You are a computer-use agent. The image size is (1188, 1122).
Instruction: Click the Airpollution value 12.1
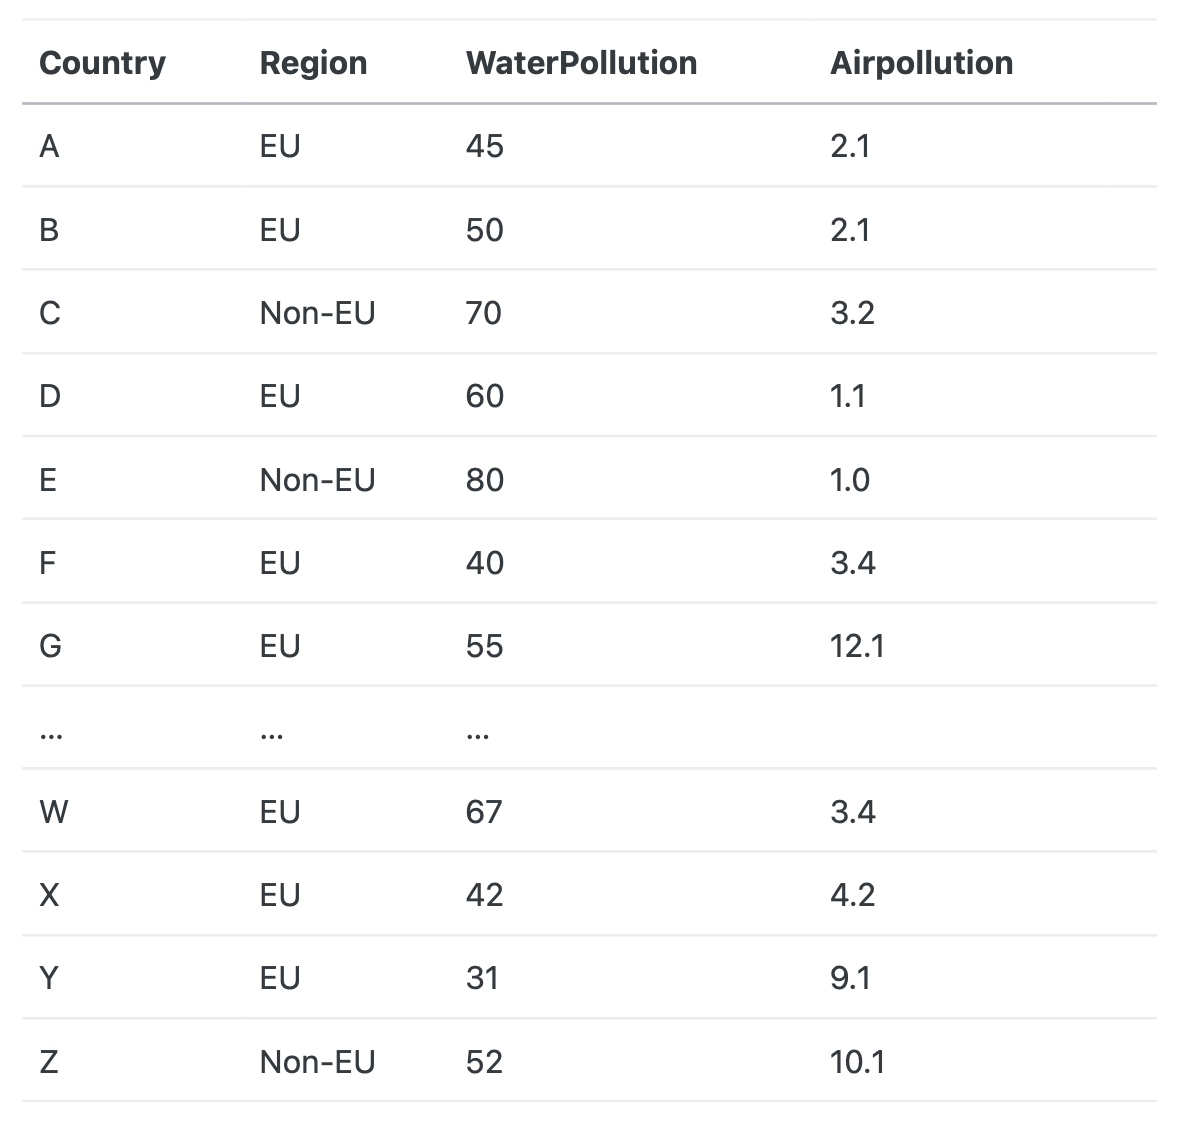point(857,646)
